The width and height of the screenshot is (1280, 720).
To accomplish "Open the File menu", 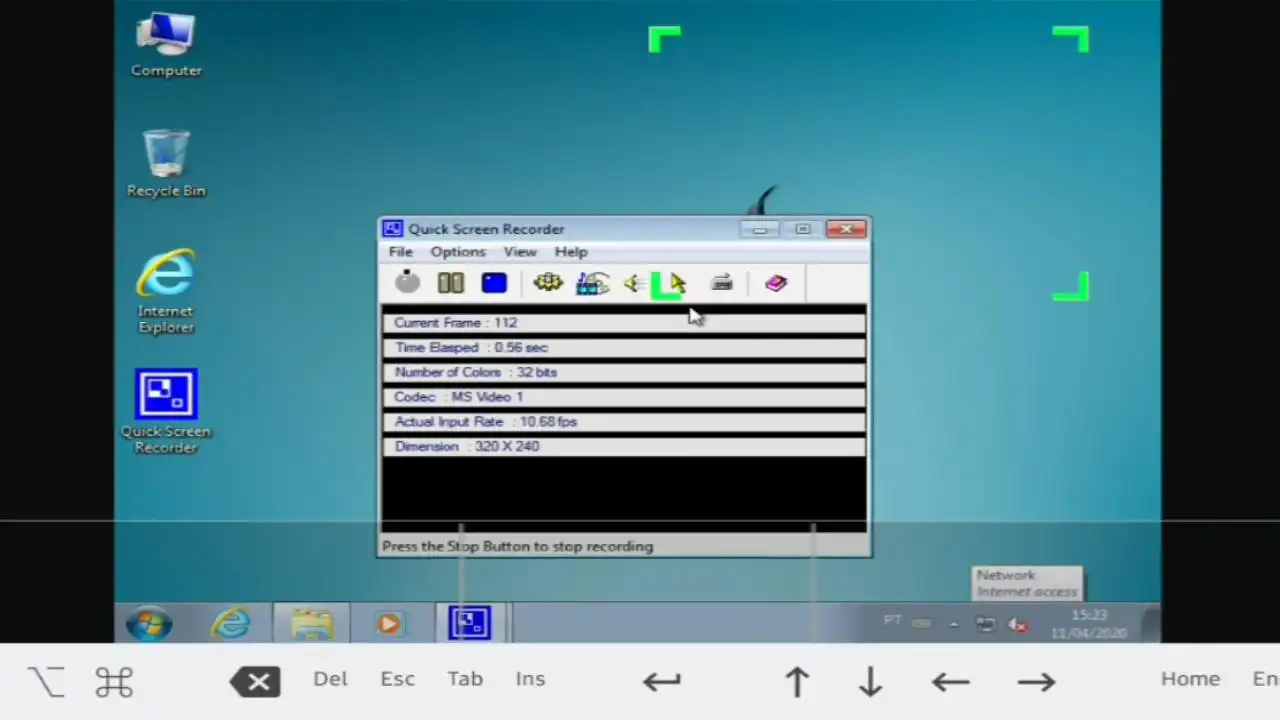I will pyautogui.click(x=400, y=252).
